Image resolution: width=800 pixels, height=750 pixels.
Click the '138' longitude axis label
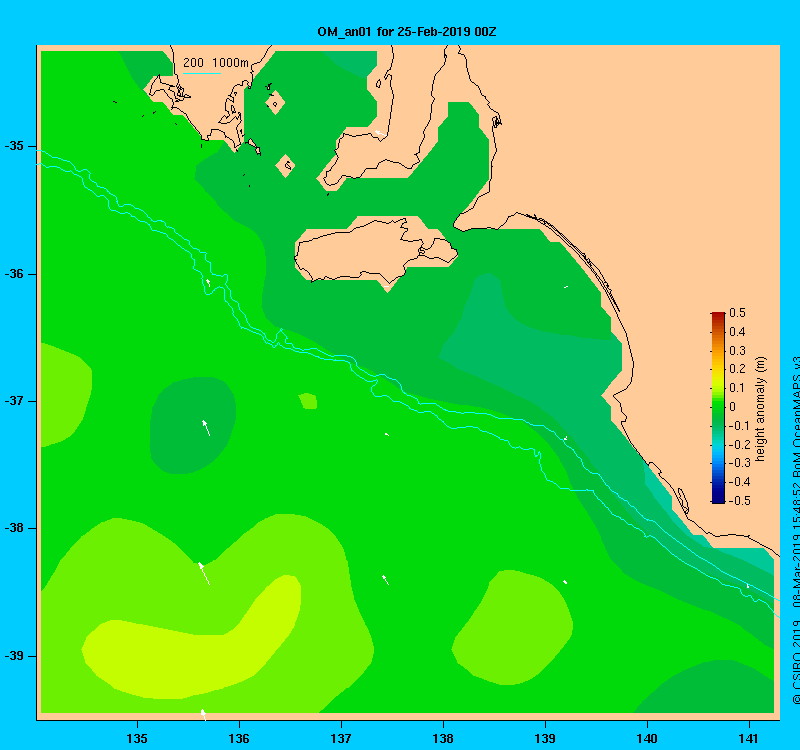(443, 738)
